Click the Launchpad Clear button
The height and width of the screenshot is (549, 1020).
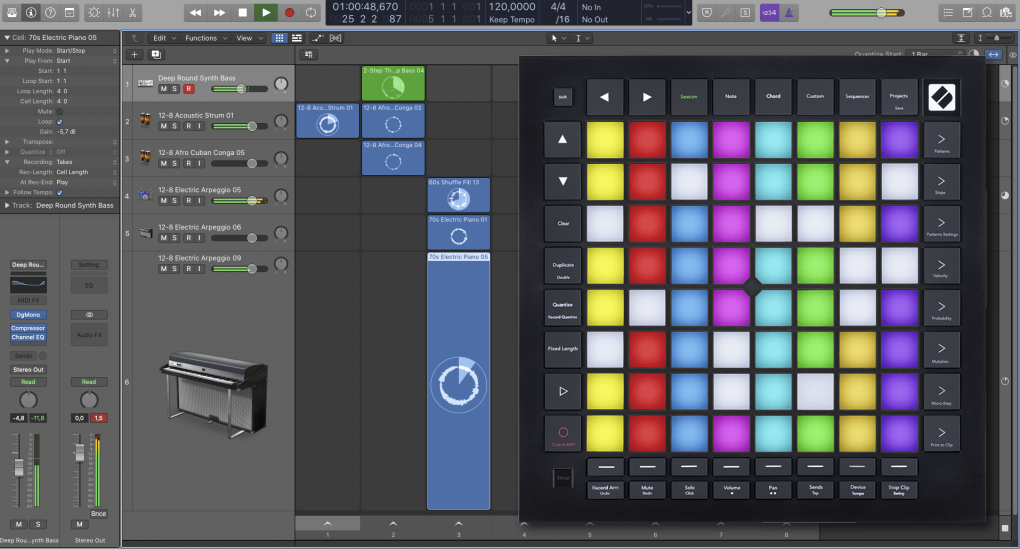tap(563, 223)
